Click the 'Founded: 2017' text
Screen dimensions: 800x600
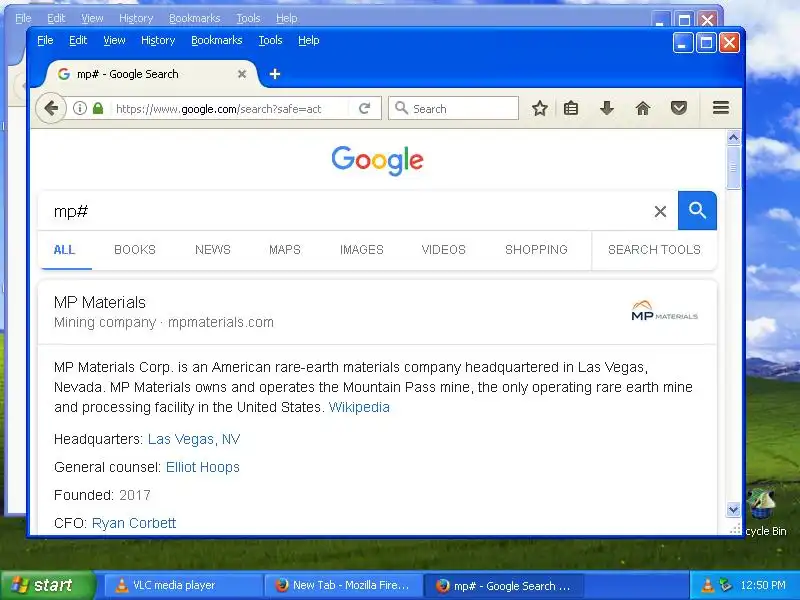102,495
